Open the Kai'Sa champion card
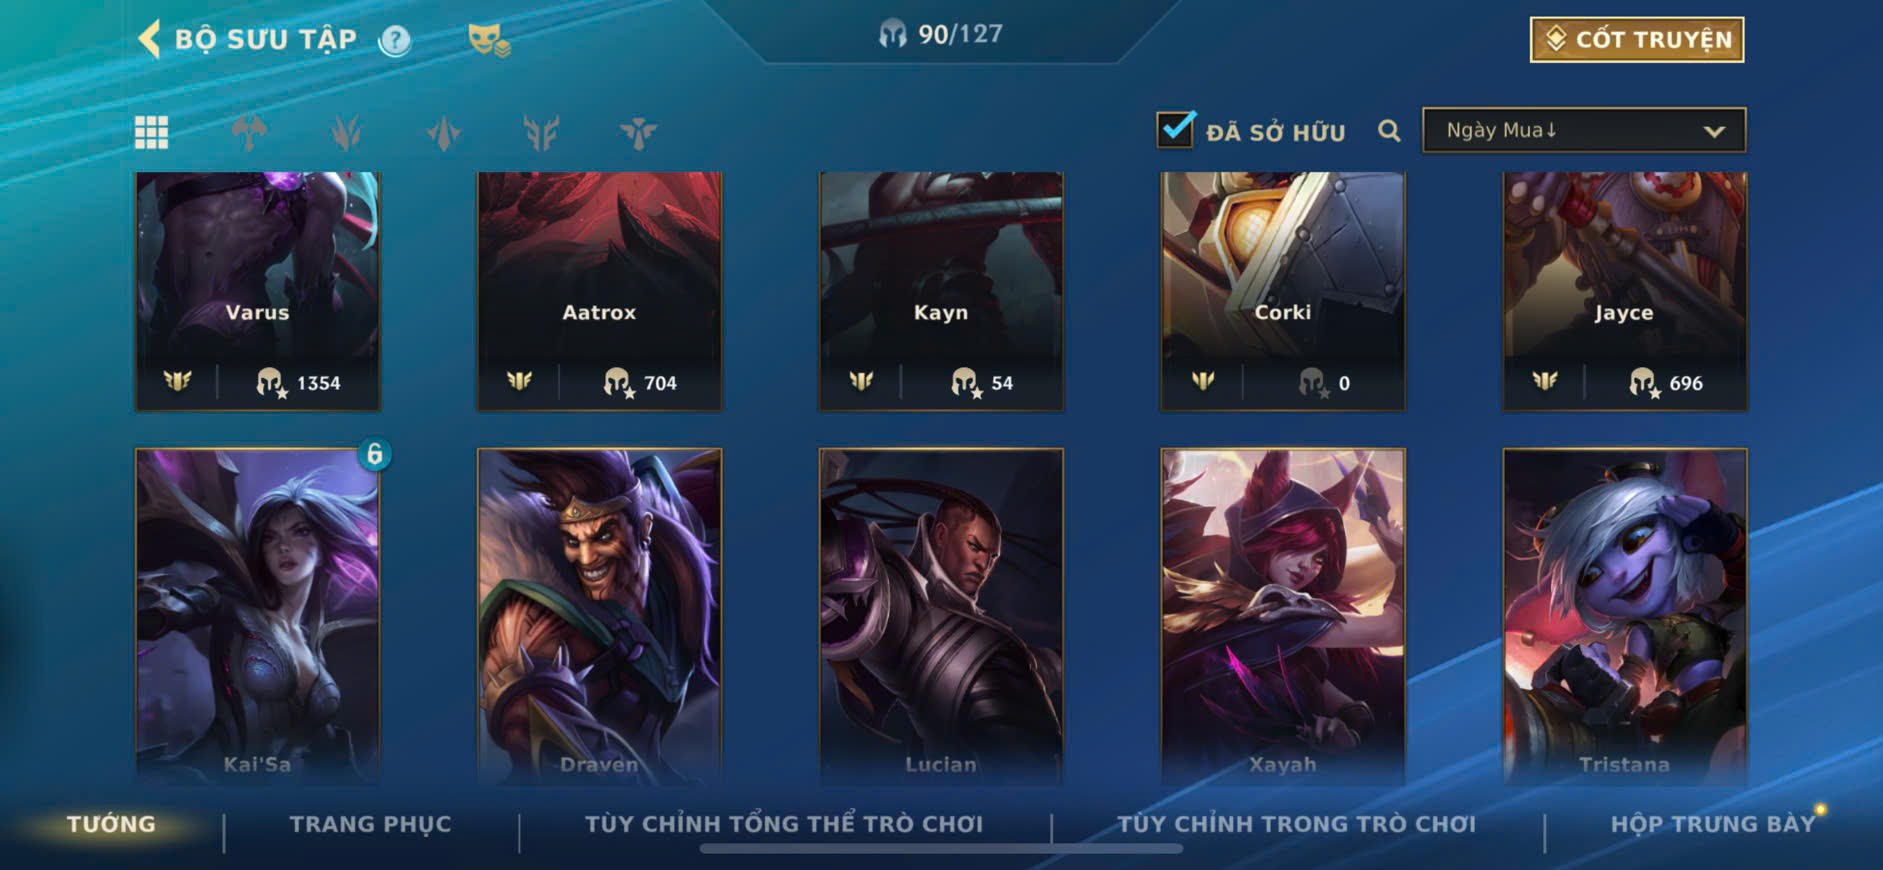The height and width of the screenshot is (870, 1883). 258,615
